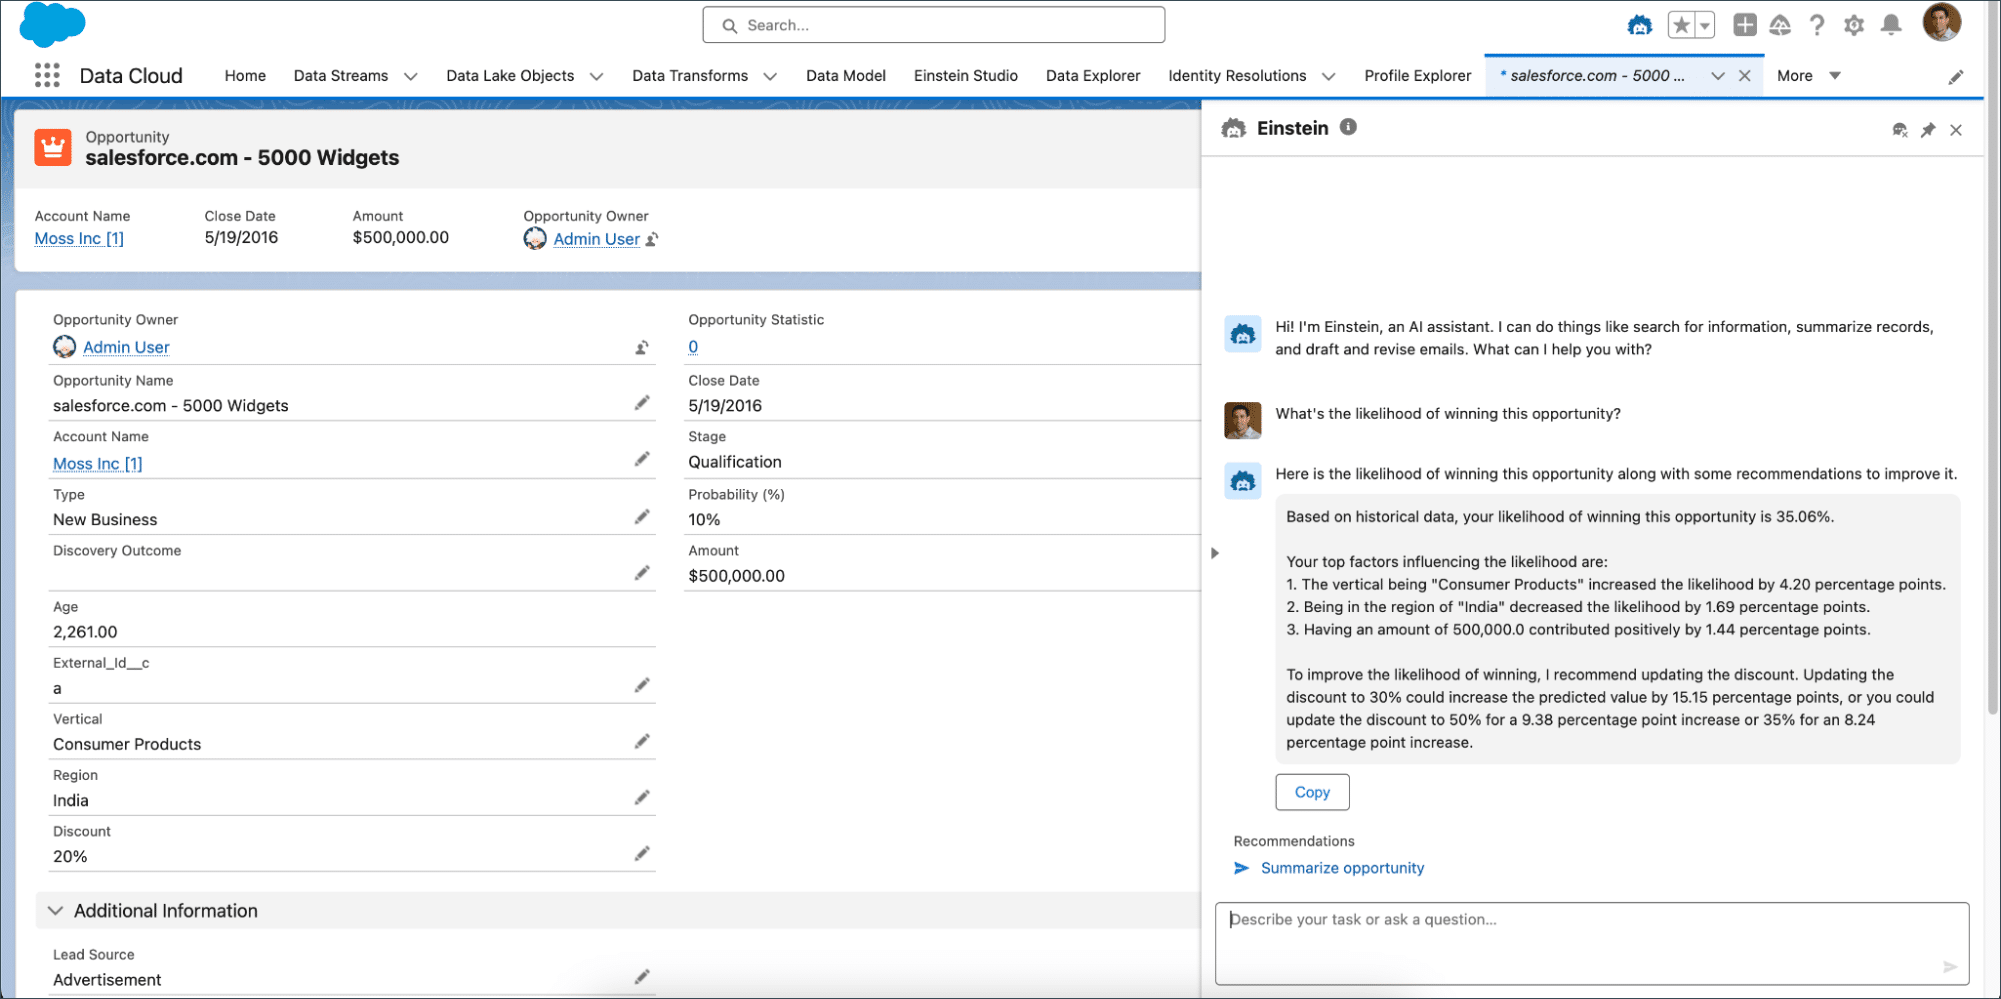Click the Discount value 20%
This screenshot has height=999, width=2001.
tap(70, 856)
